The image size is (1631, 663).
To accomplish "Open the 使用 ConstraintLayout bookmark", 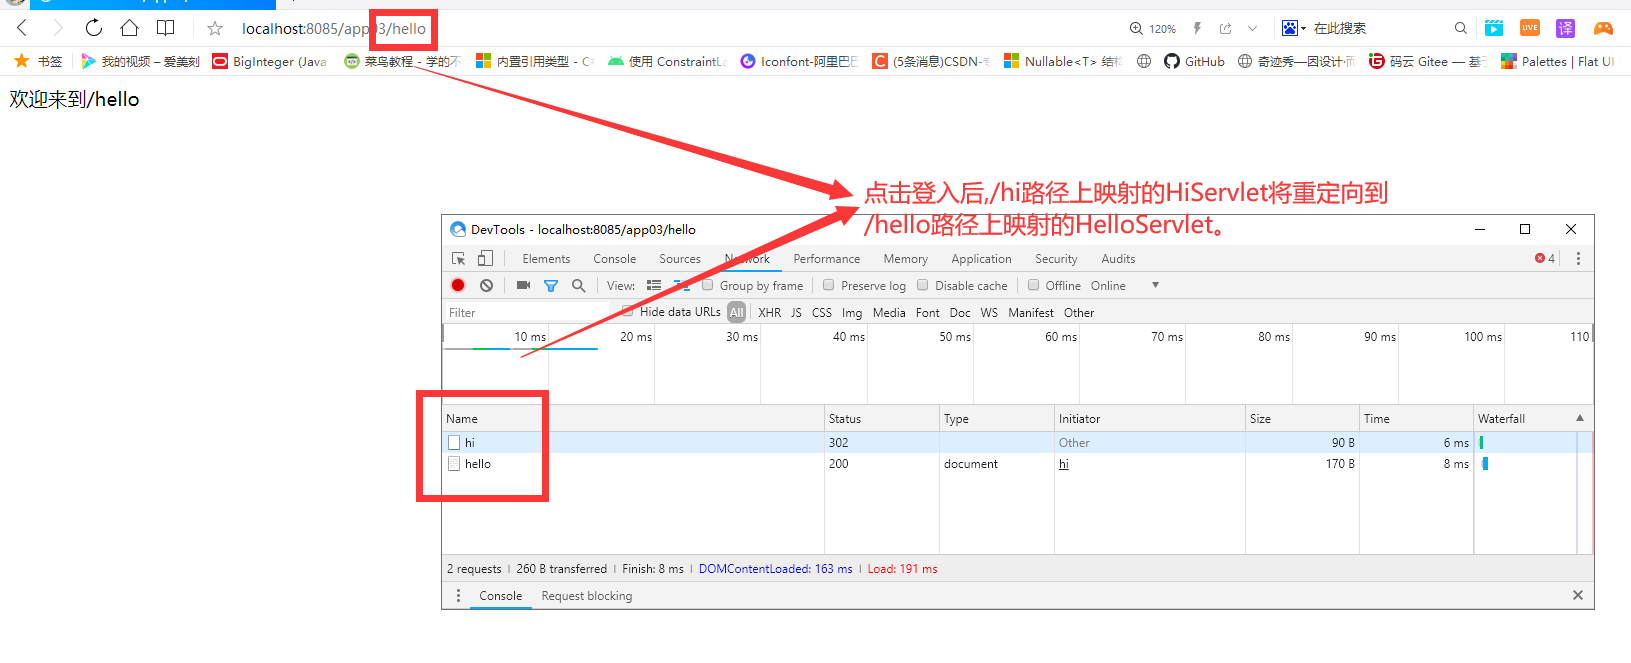I will [x=667, y=61].
